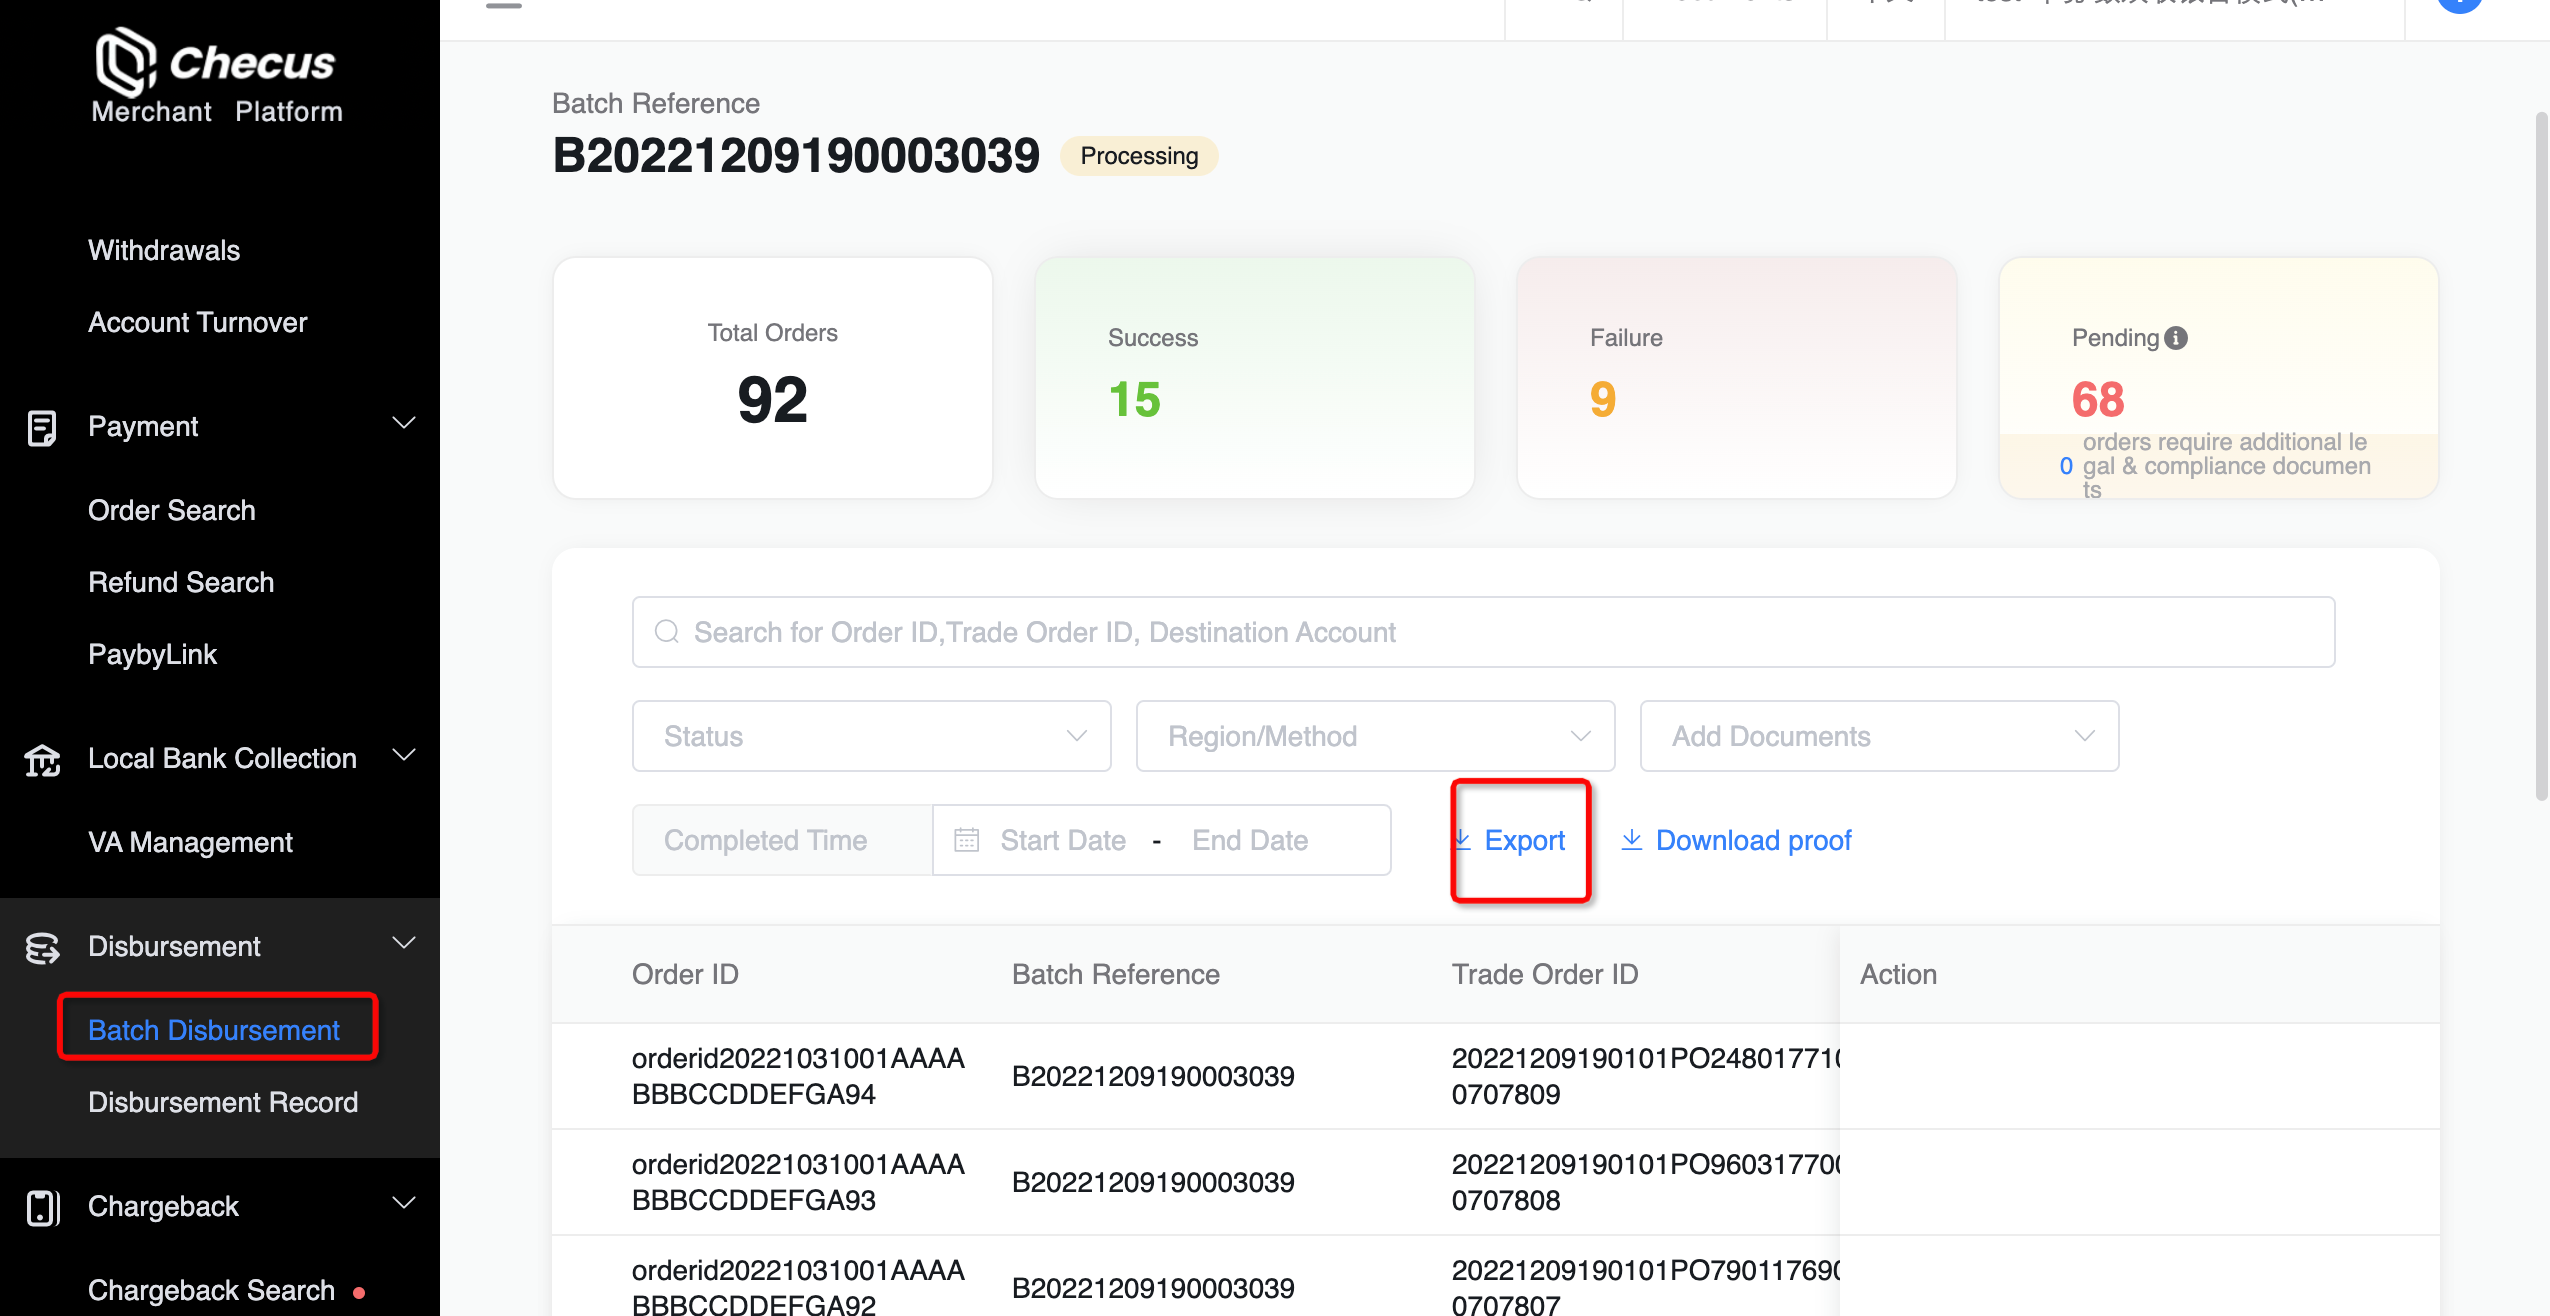This screenshot has height=1316, width=2550.
Task: Open the Region/Method dropdown
Action: click(x=1374, y=736)
